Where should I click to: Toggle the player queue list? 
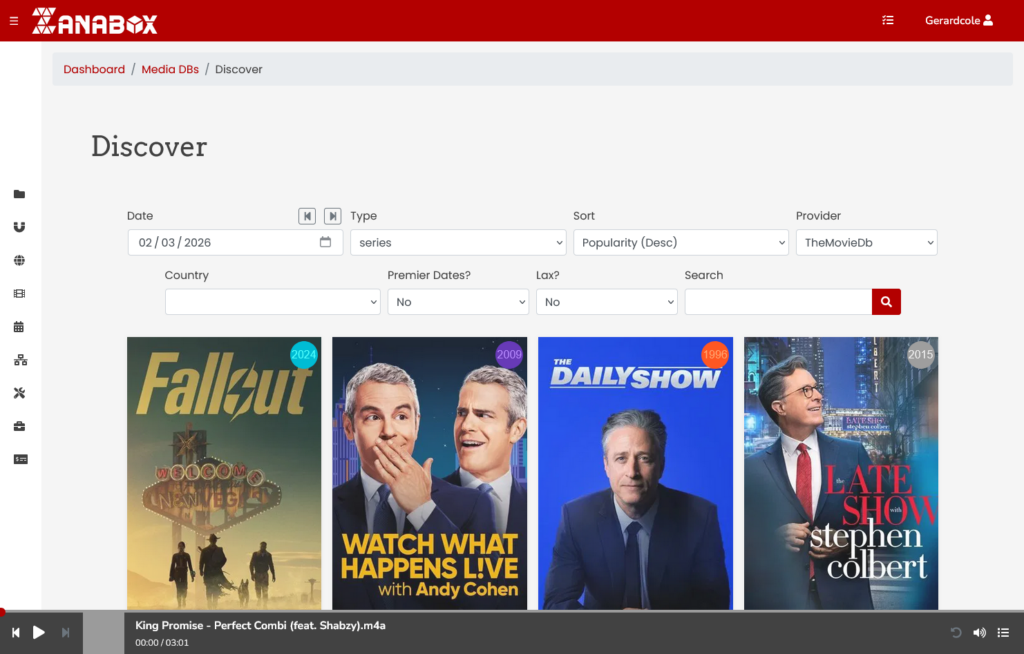coord(1003,632)
